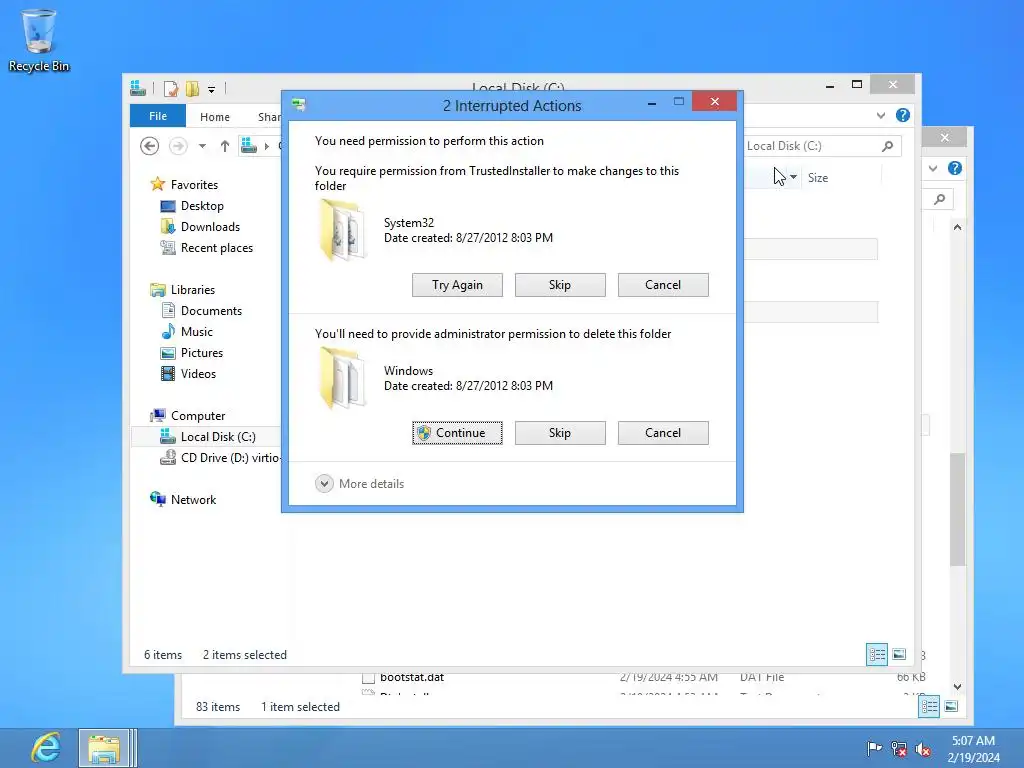
Task: Open Action Center flag tray icon
Action: point(874,749)
